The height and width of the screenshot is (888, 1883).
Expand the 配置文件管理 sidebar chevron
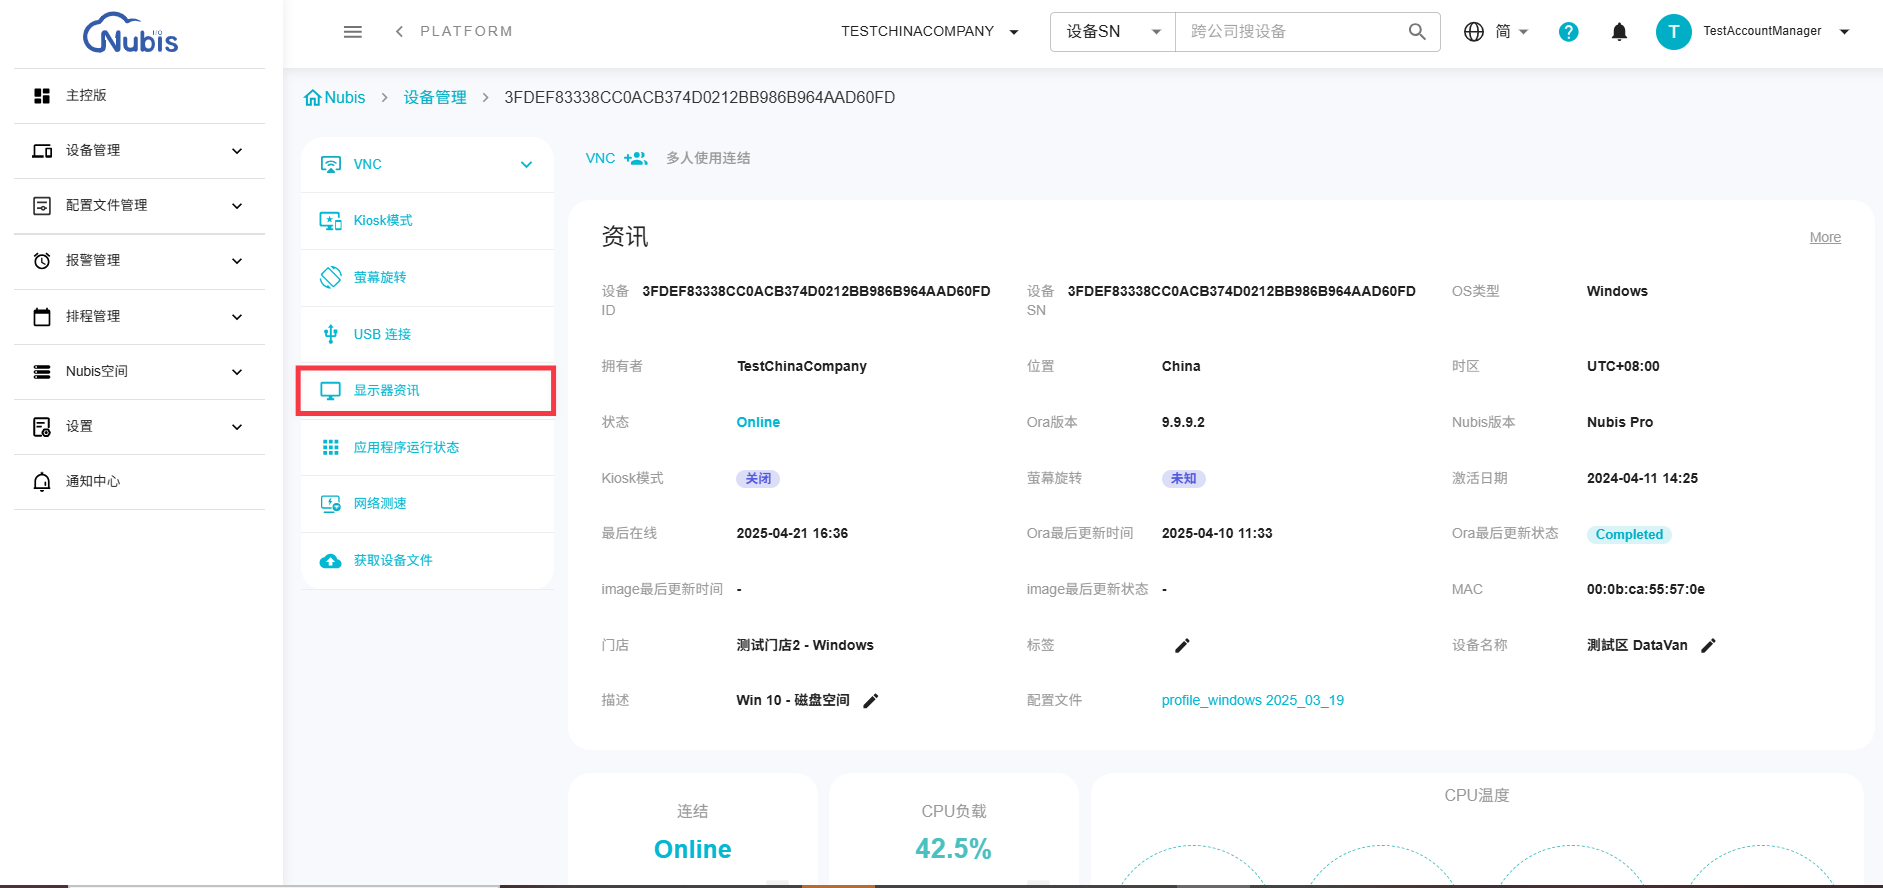(237, 206)
